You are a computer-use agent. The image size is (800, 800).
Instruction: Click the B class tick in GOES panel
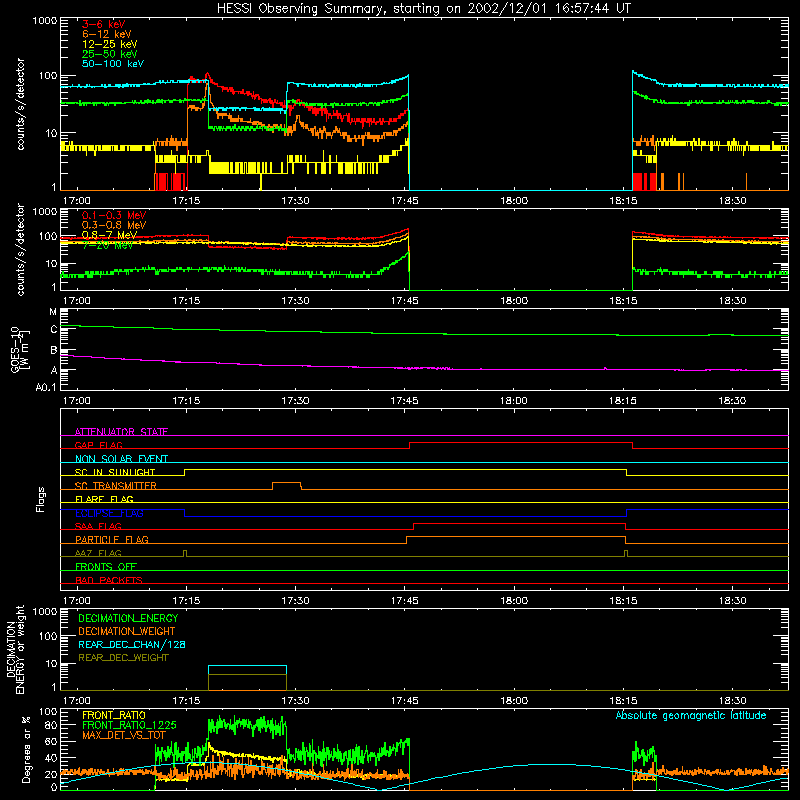click(54, 351)
